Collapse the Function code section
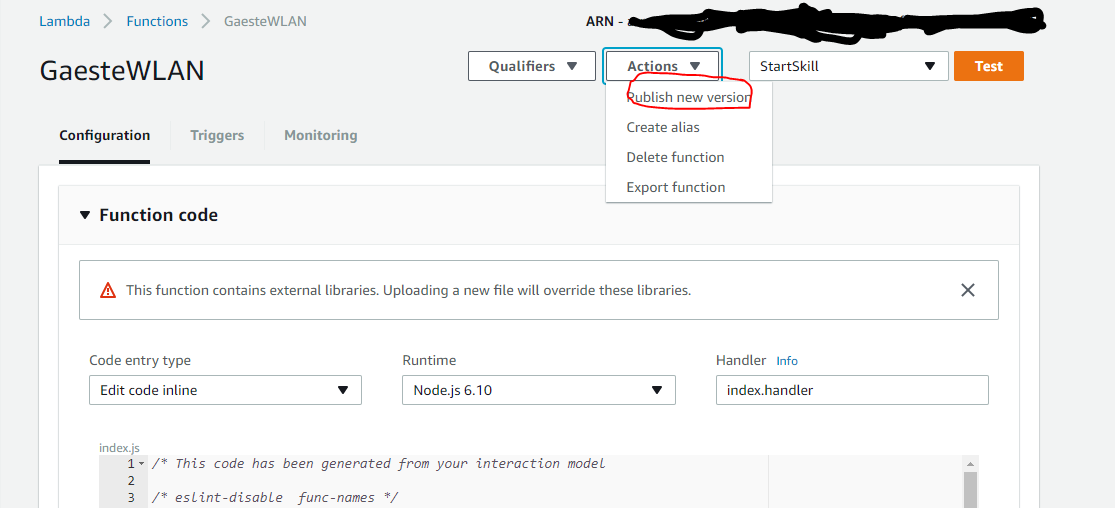The width and height of the screenshot is (1115, 508). pos(85,215)
